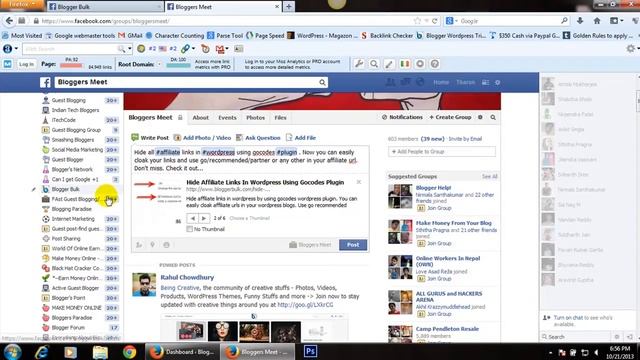Open Blogger Bulk in the left sidebar

[x=65, y=189]
